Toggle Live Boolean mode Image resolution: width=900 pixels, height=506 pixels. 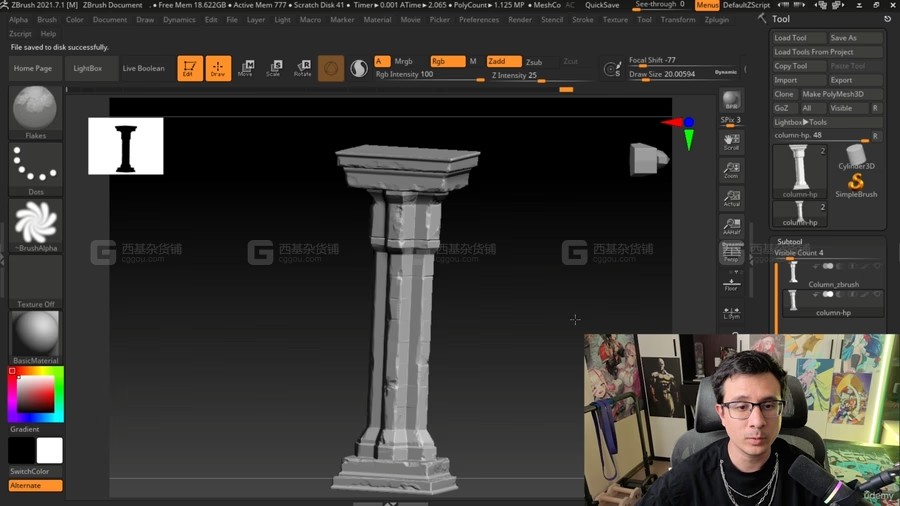pyautogui.click(x=143, y=68)
